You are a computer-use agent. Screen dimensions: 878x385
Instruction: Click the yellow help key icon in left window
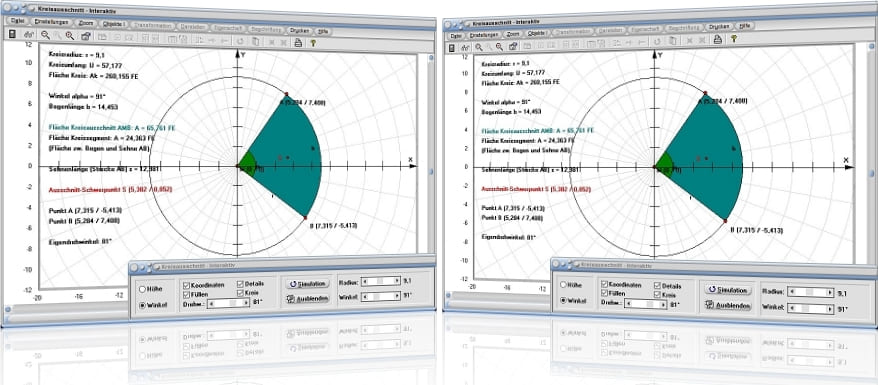[313, 43]
